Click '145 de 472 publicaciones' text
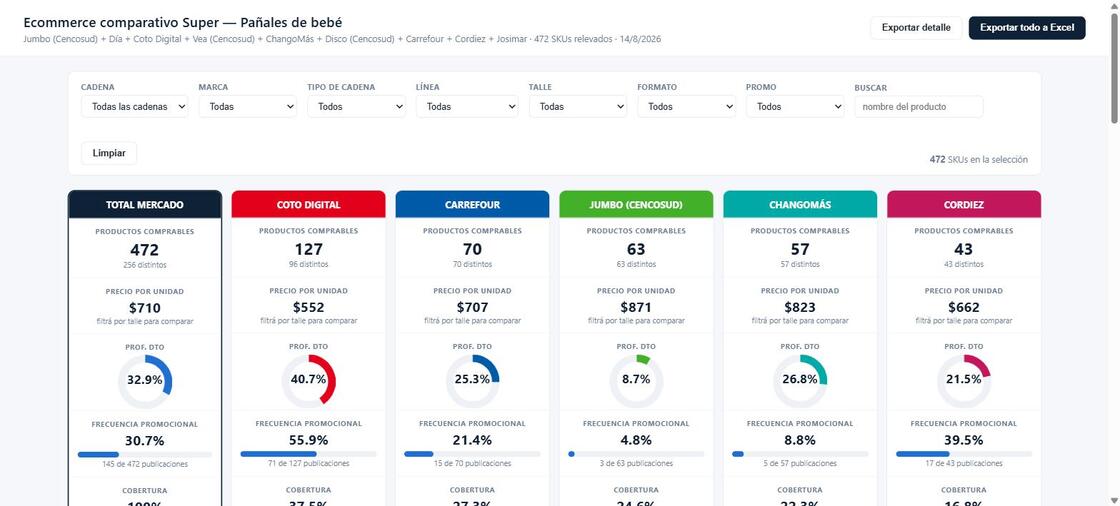Viewport: 1120px width, 506px height. point(145,465)
